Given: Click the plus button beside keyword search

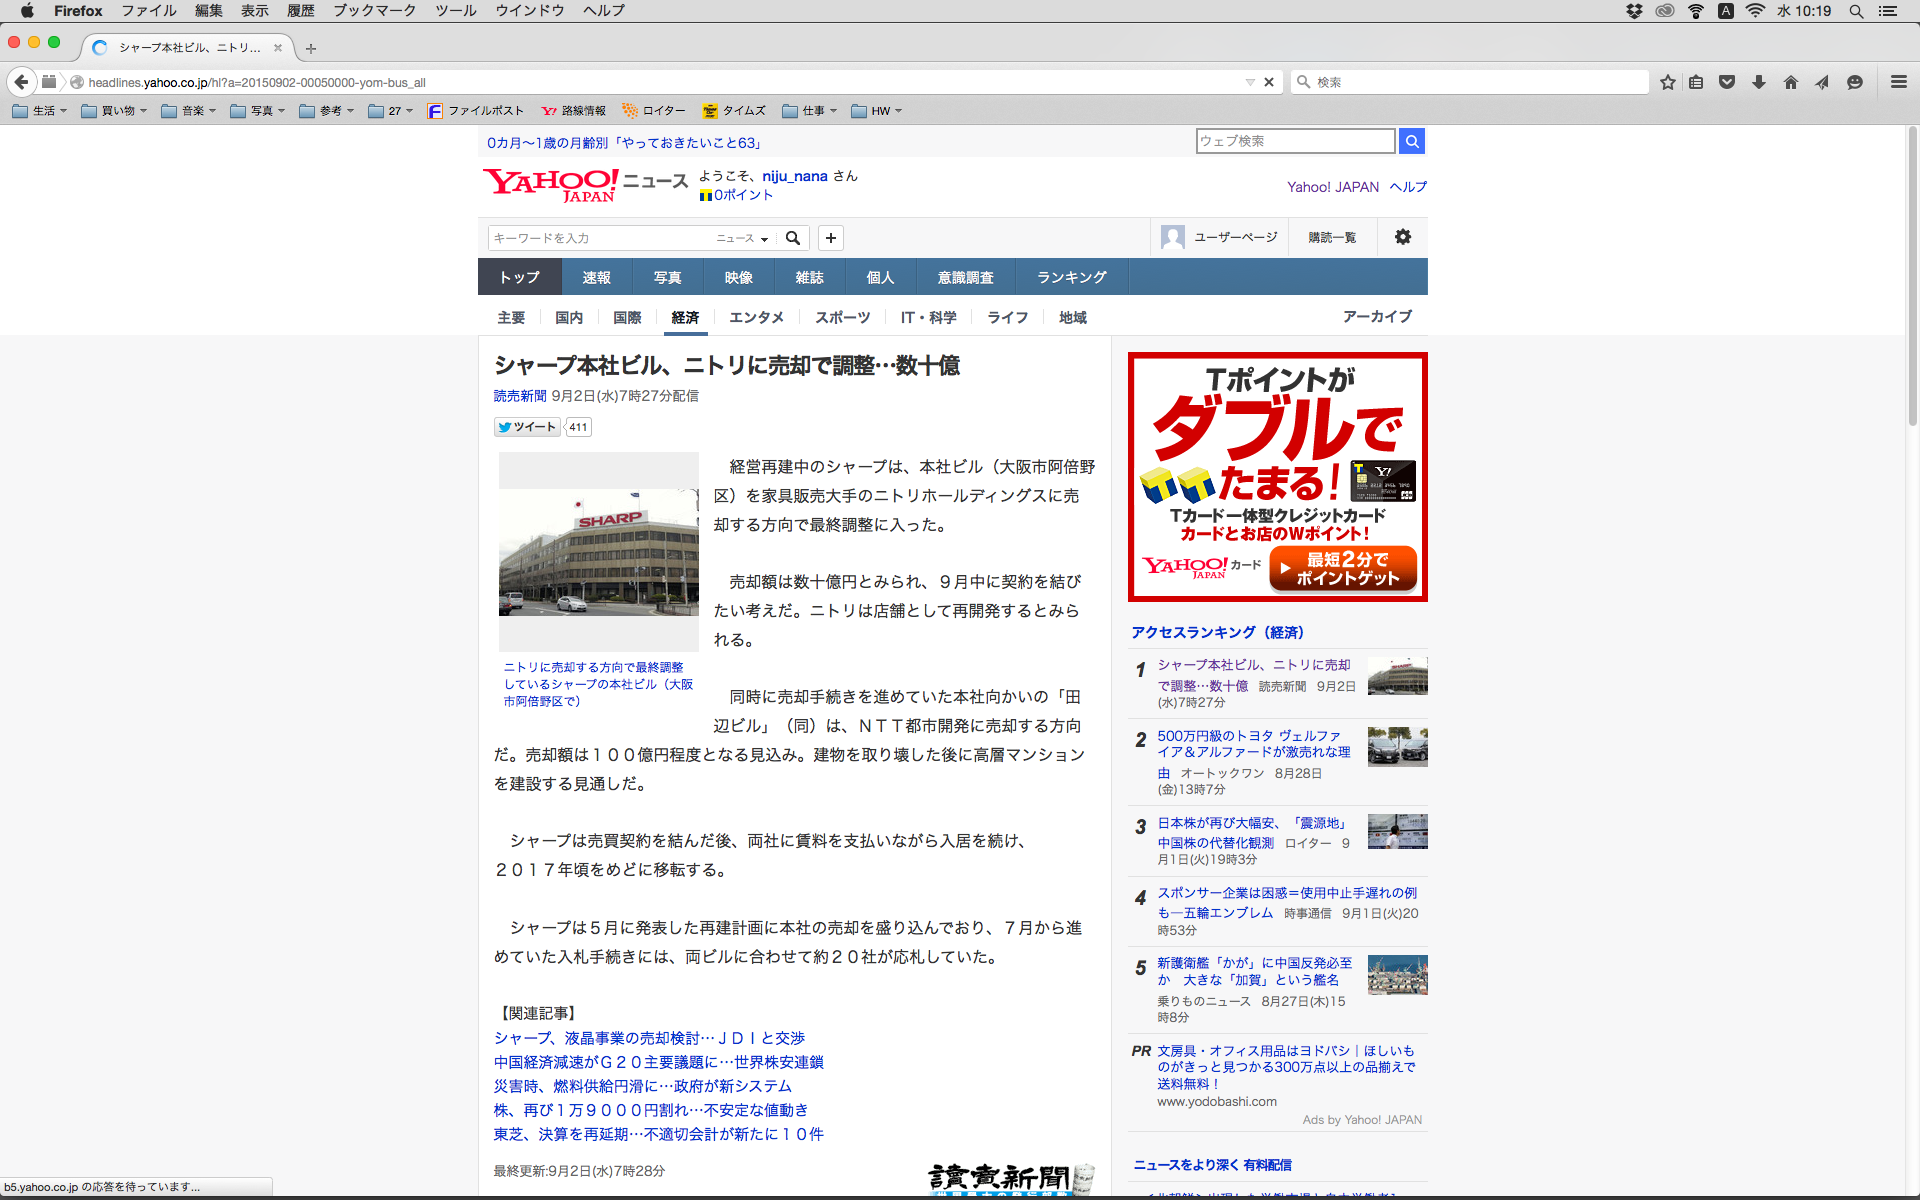Looking at the screenshot, I should [831, 238].
